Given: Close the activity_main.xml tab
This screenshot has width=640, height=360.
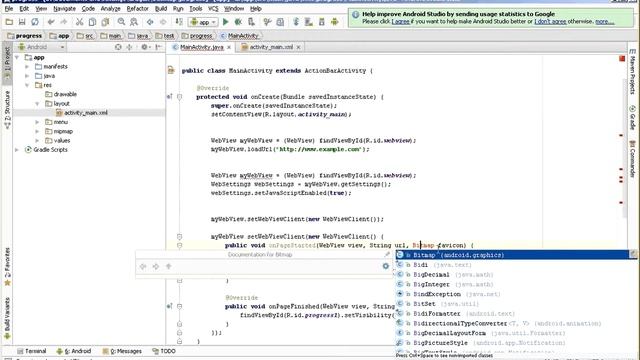Looking at the screenshot, I should click(298, 47).
